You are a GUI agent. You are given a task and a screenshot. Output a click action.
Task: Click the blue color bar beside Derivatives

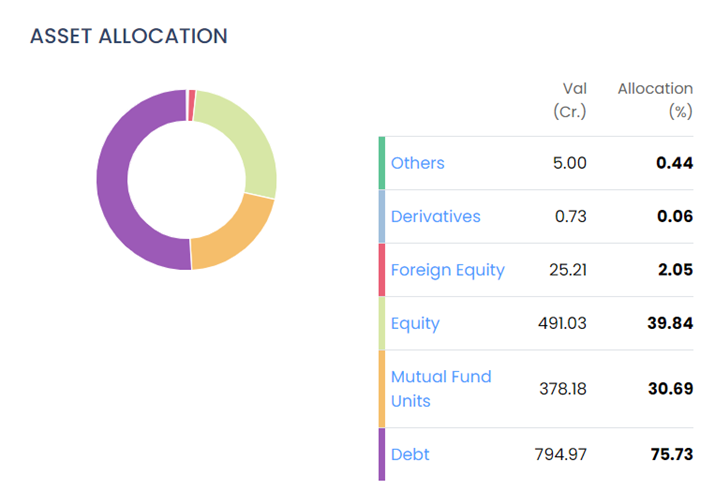(x=382, y=216)
